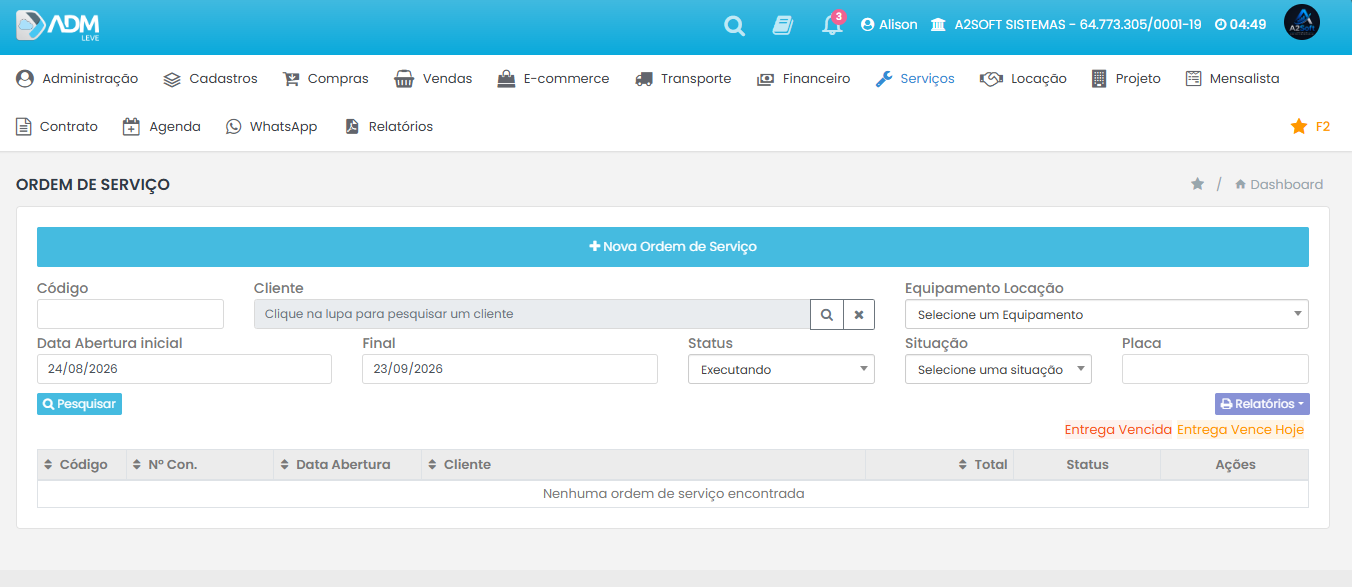Viewport: 1352px width, 587px height.
Task: Go to Dashboard via breadcrumb link
Action: pyautogui.click(x=1279, y=184)
